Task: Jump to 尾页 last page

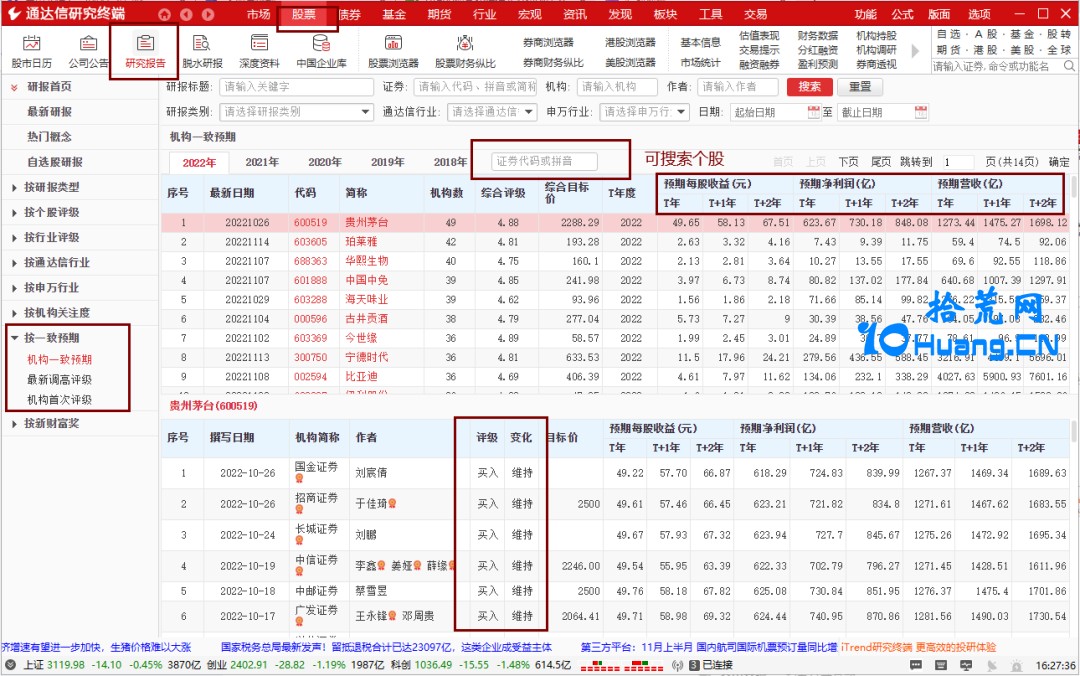Action: [x=881, y=162]
